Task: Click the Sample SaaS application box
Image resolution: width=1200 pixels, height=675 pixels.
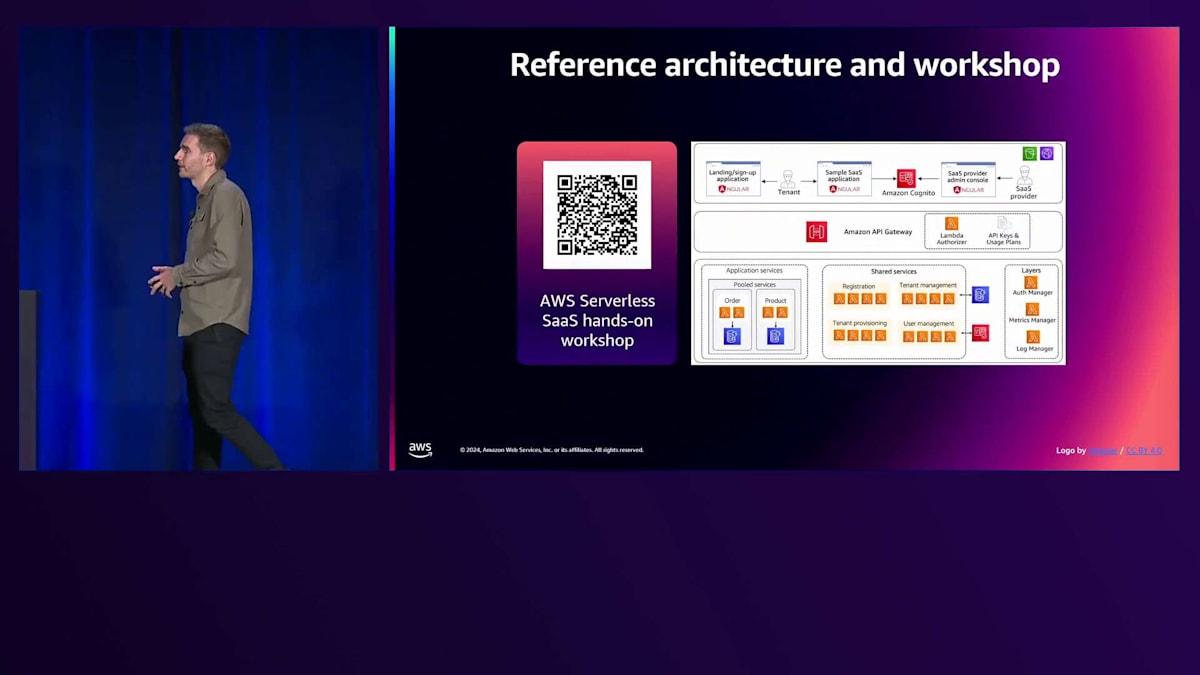Action: pyautogui.click(x=844, y=178)
